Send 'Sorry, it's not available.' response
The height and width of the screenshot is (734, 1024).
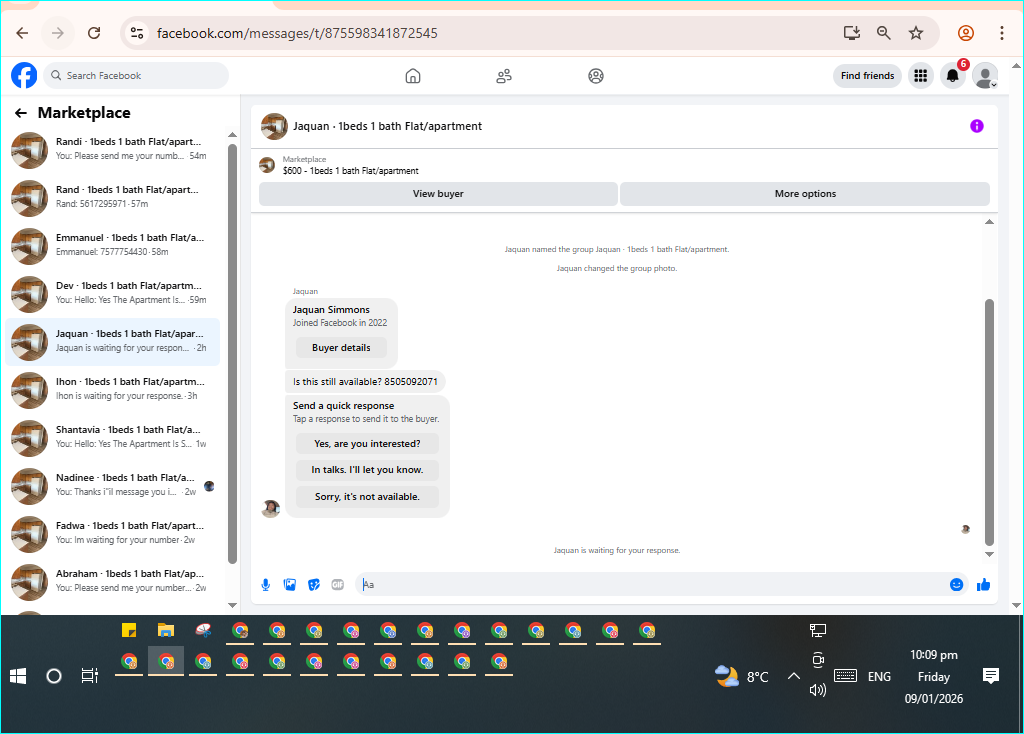367,496
